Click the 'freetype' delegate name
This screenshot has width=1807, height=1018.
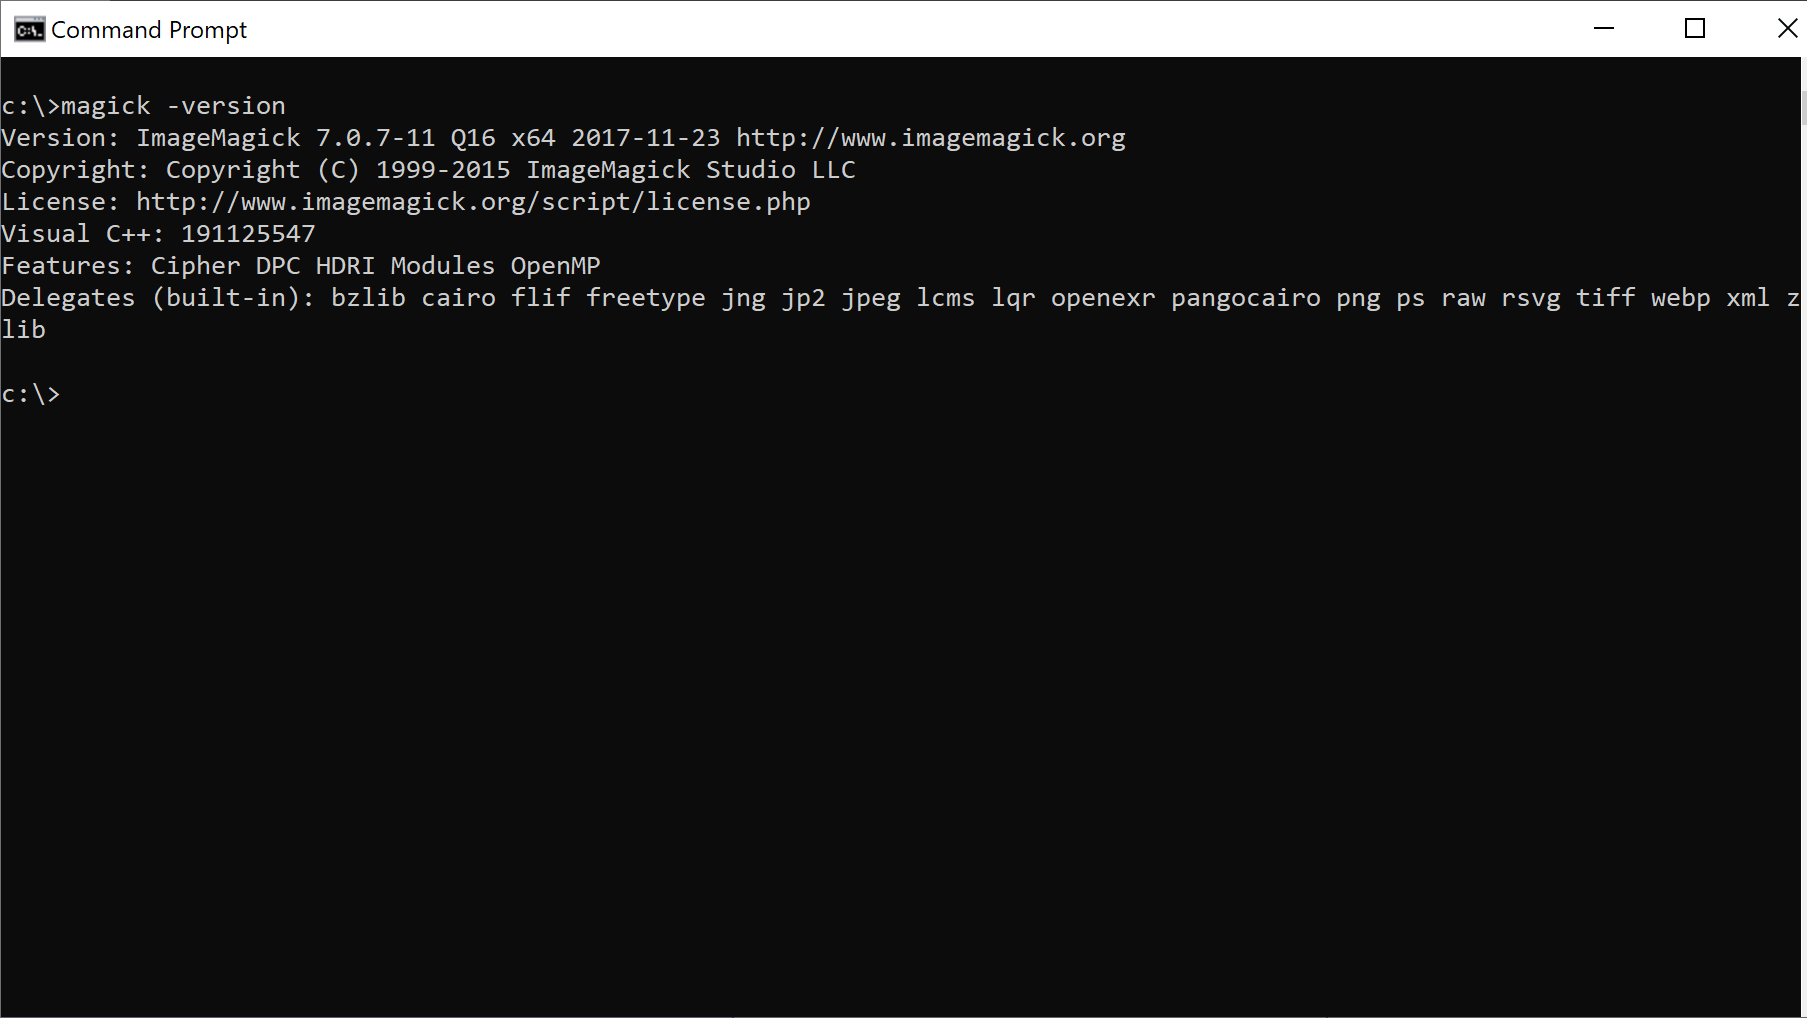(646, 298)
